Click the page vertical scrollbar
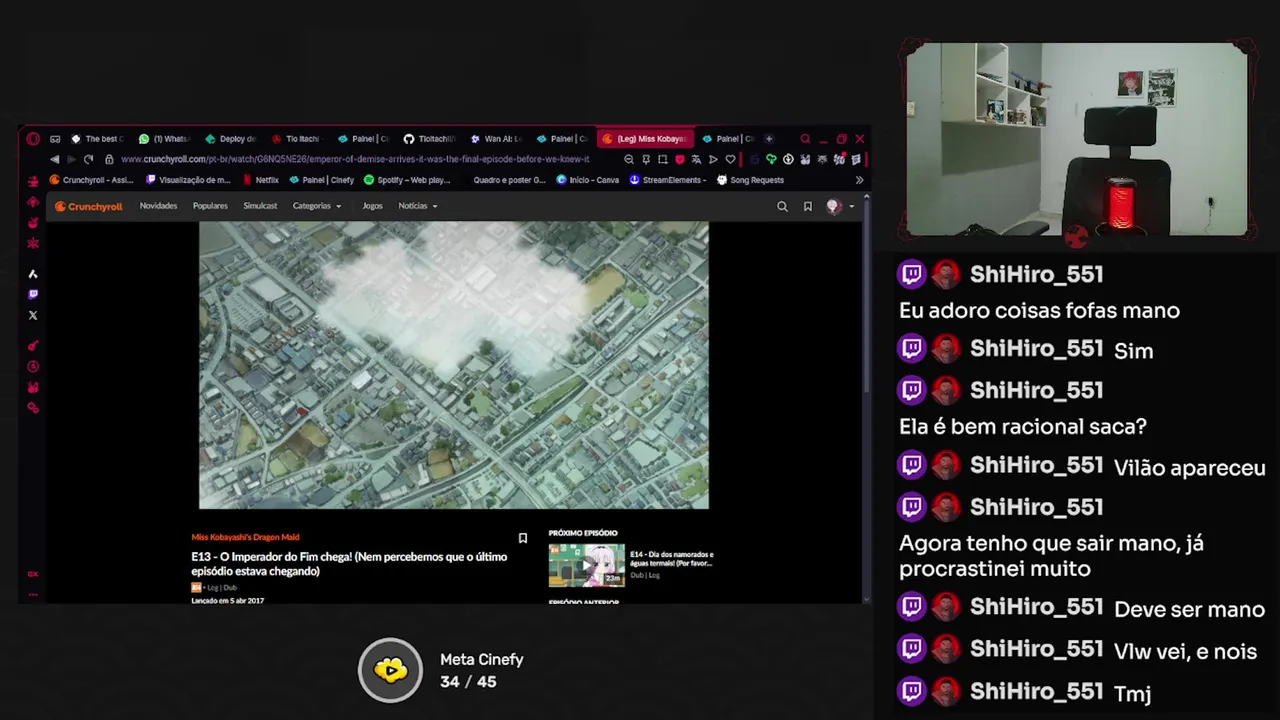 (866, 295)
